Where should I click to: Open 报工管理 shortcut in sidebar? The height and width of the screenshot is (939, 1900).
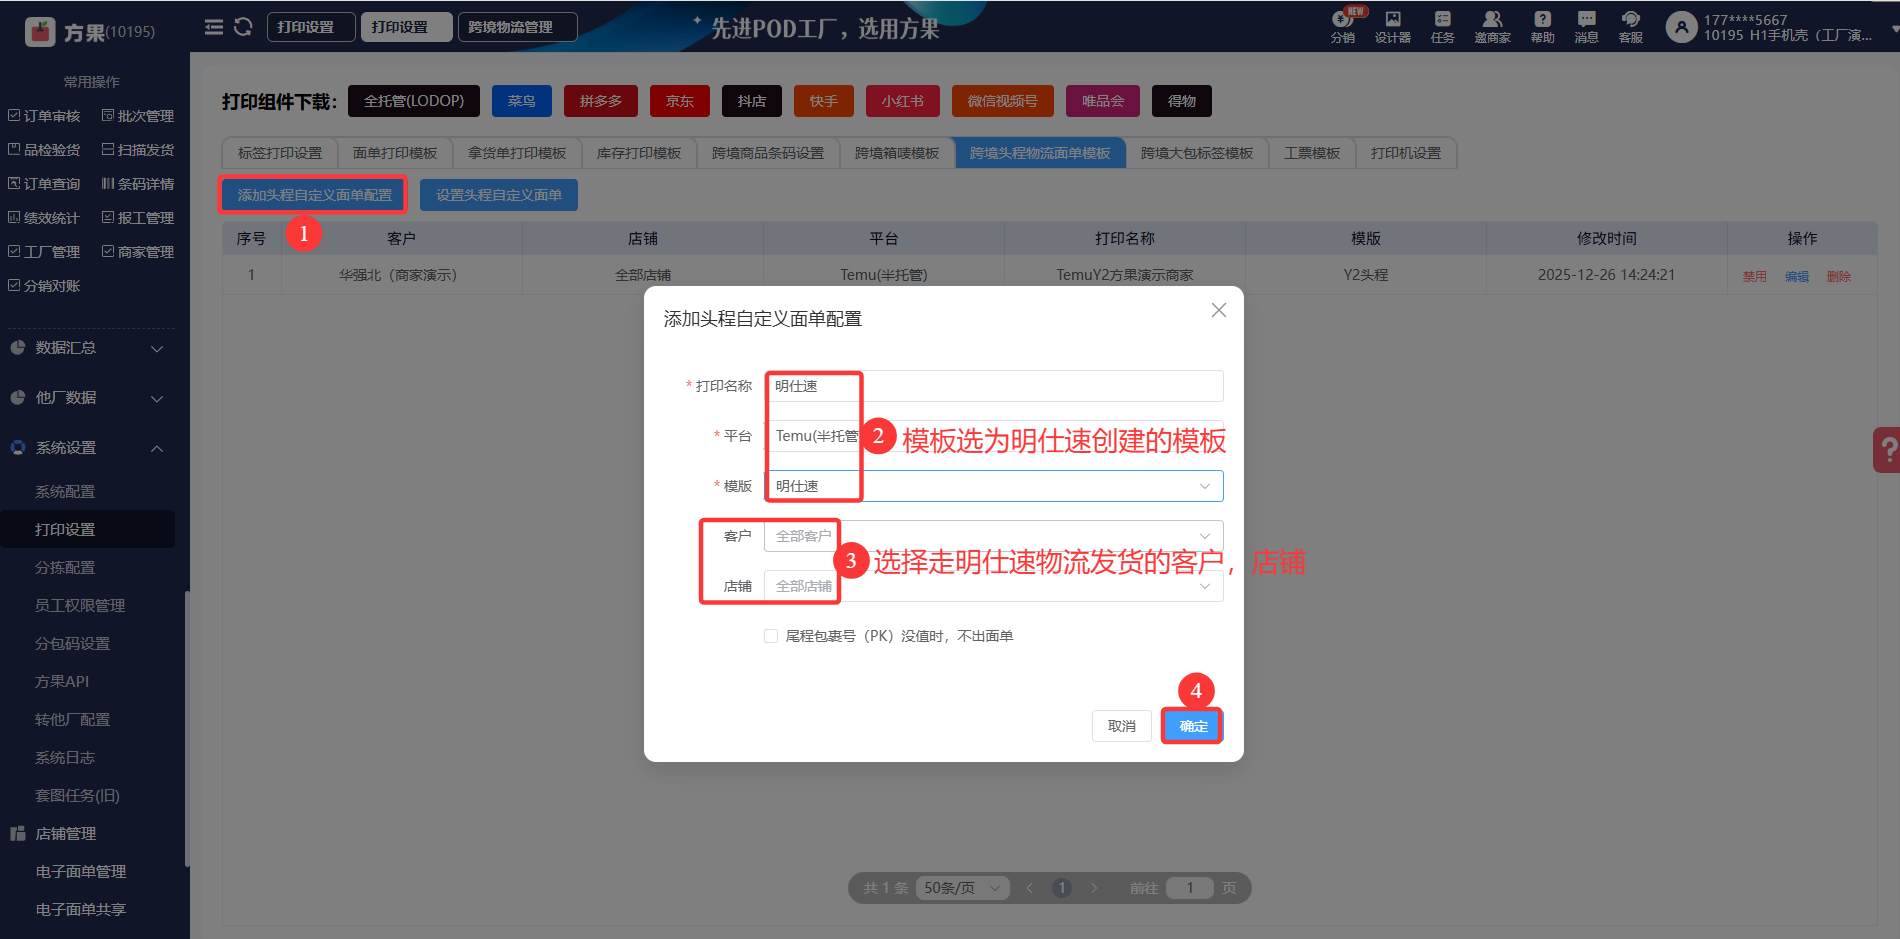(139, 218)
